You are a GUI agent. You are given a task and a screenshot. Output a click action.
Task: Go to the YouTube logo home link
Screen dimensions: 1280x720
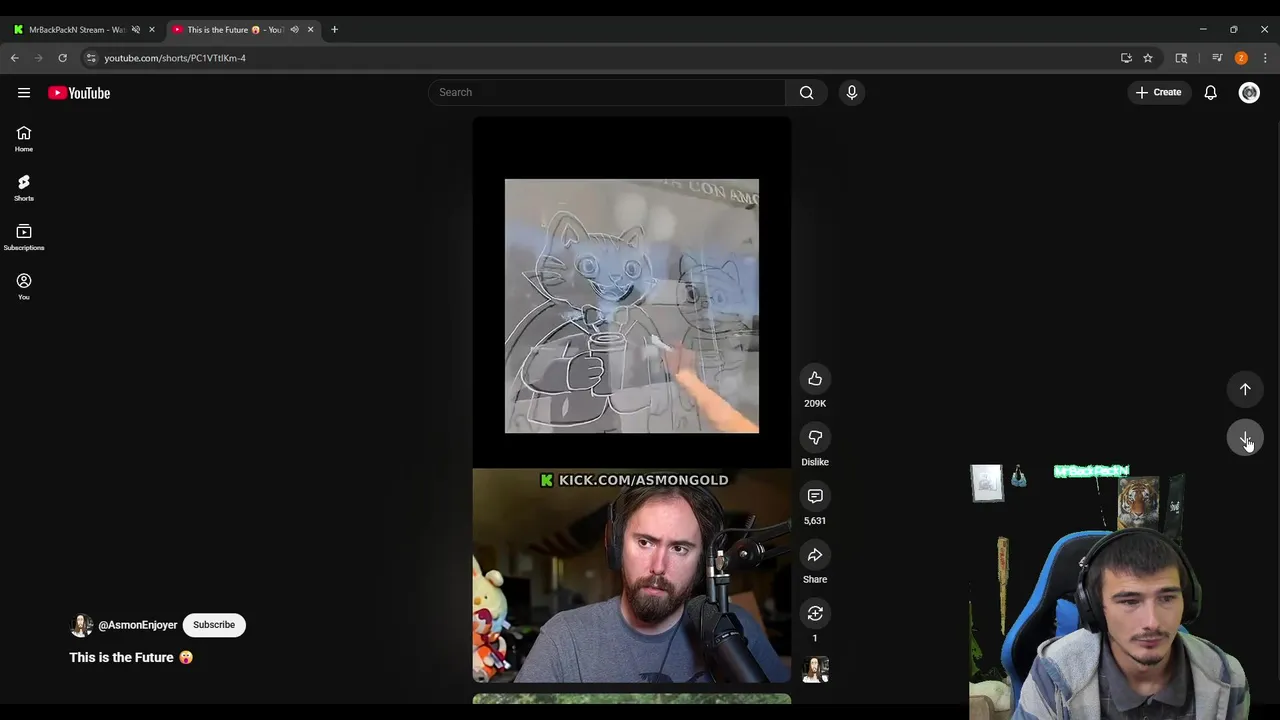(x=79, y=93)
